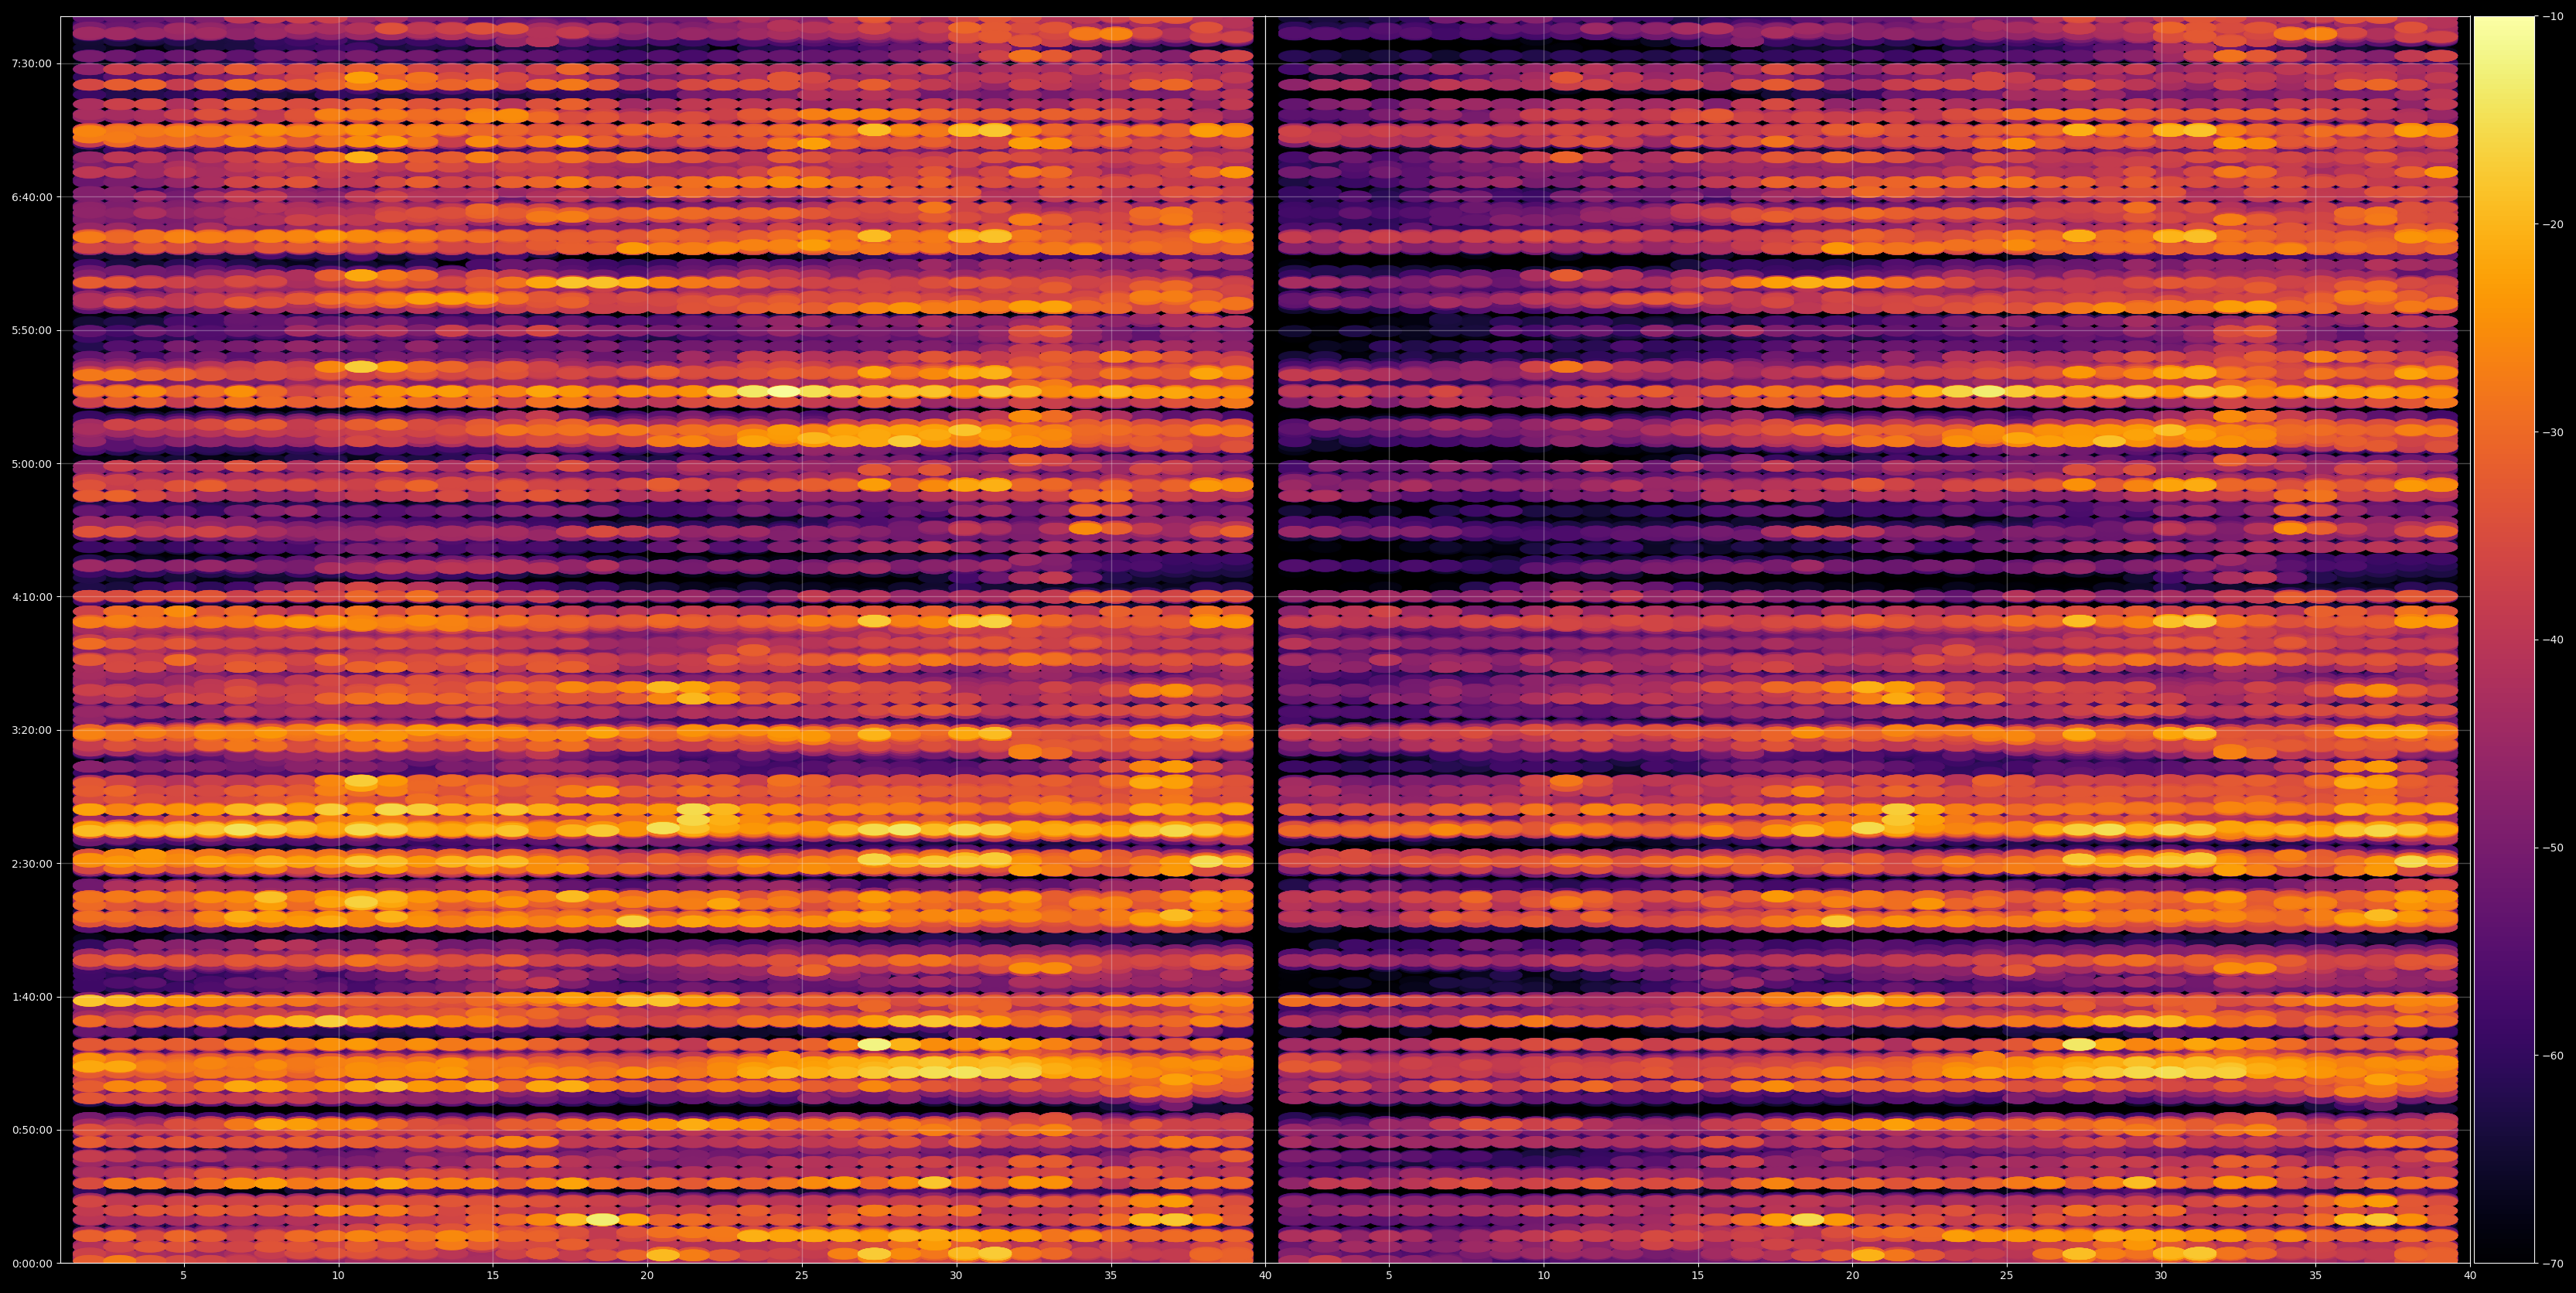Click the −70 colorbar tick label
The image size is (2576, 1293).
tap(2554, 1264)
